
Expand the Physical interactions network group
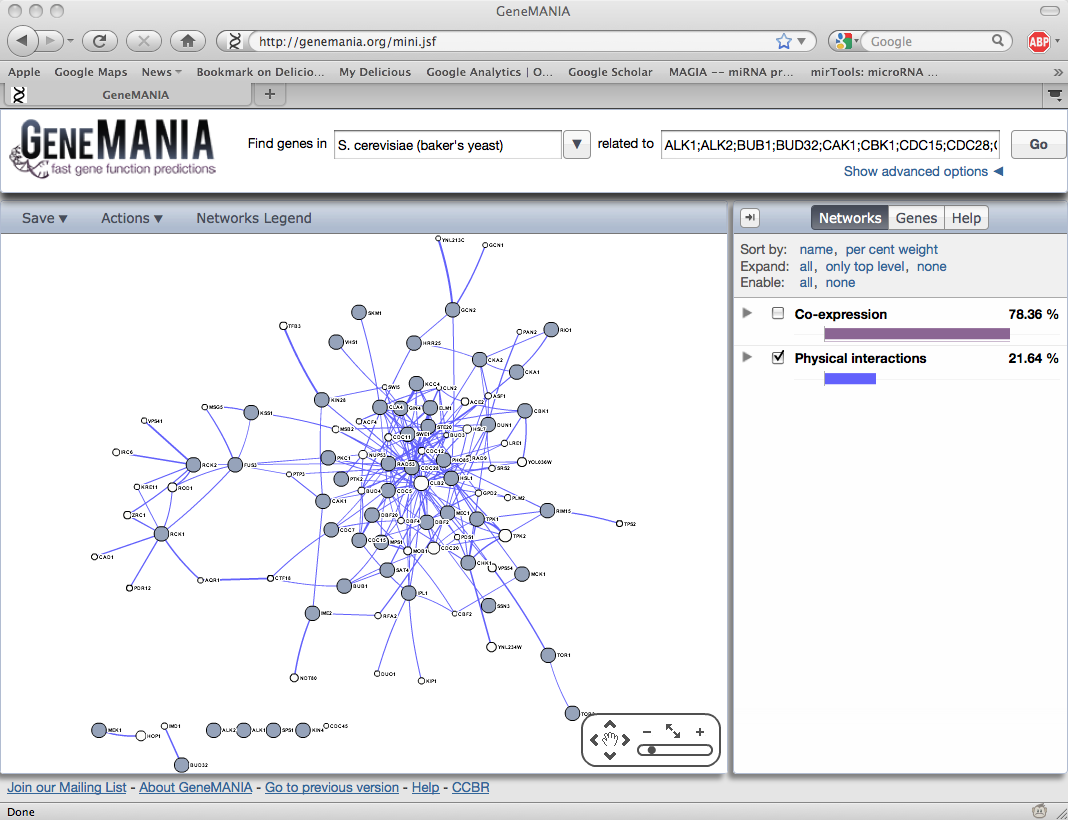click(x=747, y=358)
